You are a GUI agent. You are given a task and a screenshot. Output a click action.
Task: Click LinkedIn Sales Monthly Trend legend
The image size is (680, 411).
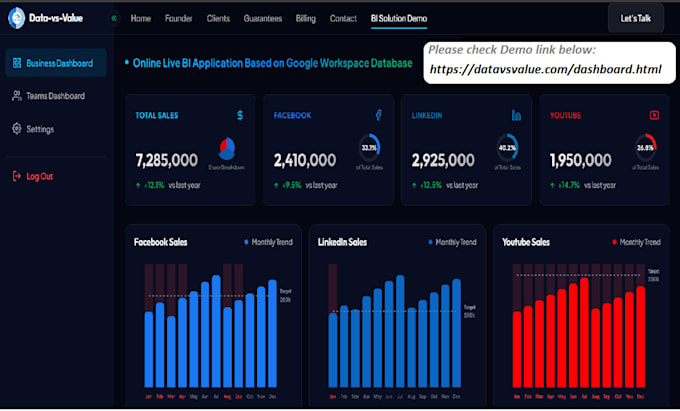click(x=452, y=242)
